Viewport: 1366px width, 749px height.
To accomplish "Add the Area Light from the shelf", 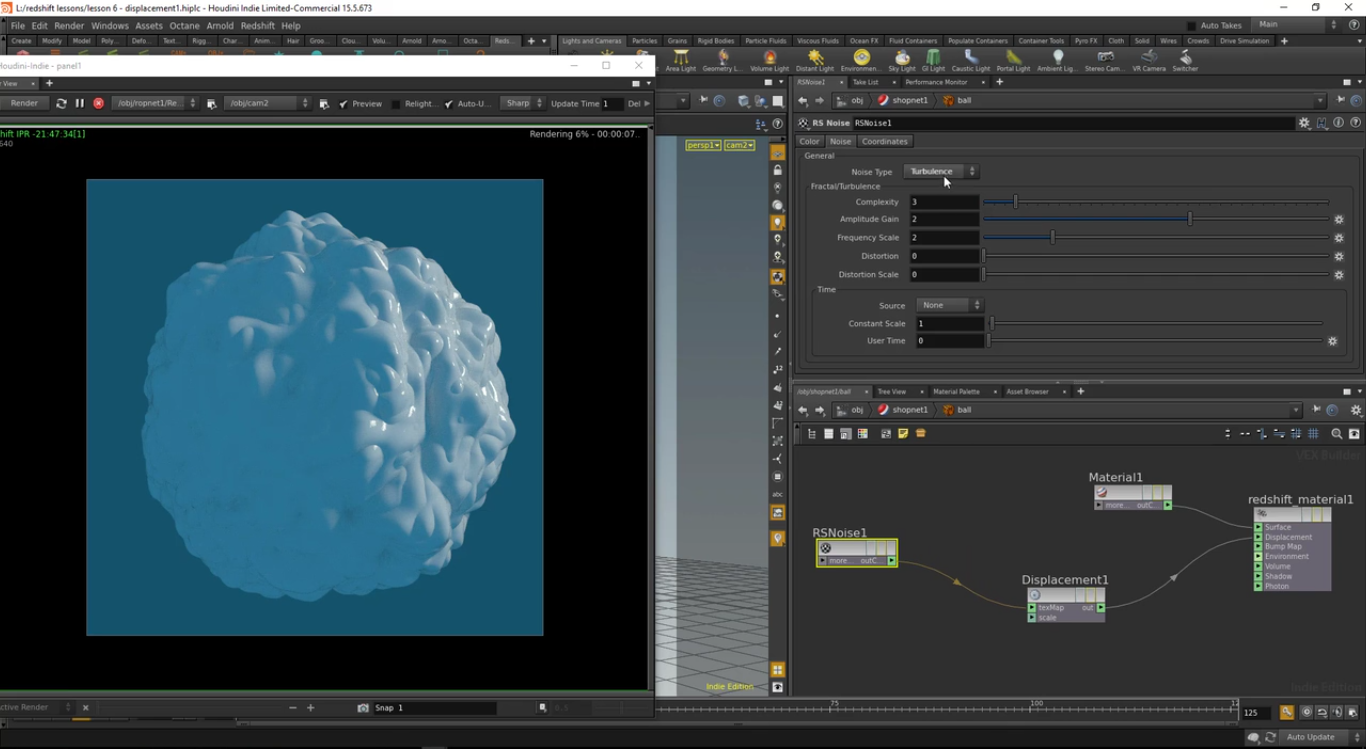I will 681,60.
